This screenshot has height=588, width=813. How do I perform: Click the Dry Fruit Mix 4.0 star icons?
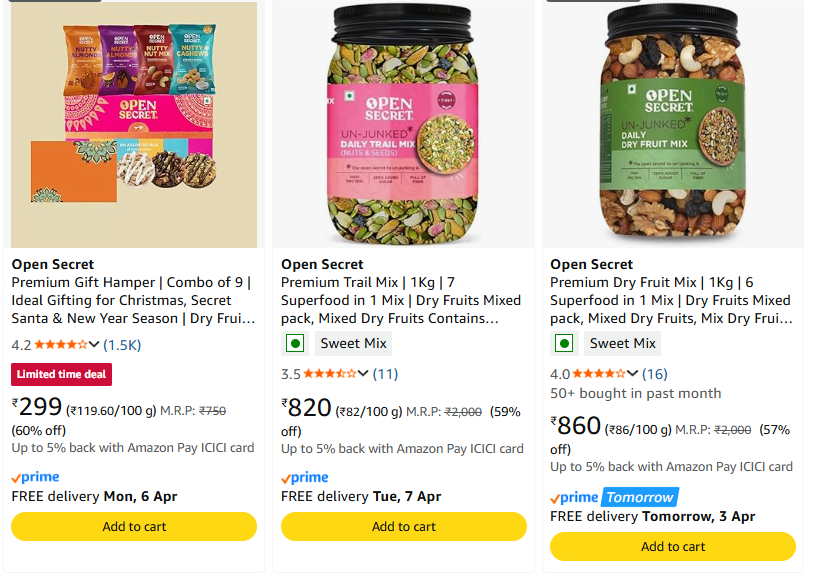pos(599,374)
